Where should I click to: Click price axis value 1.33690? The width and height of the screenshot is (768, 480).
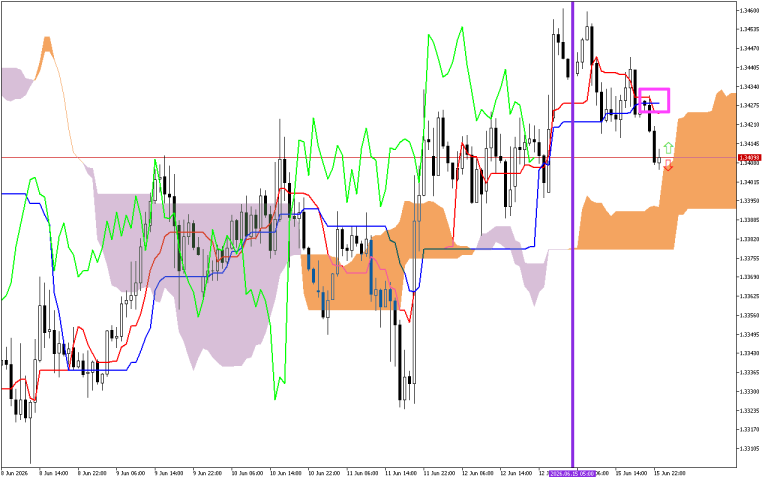750,277
